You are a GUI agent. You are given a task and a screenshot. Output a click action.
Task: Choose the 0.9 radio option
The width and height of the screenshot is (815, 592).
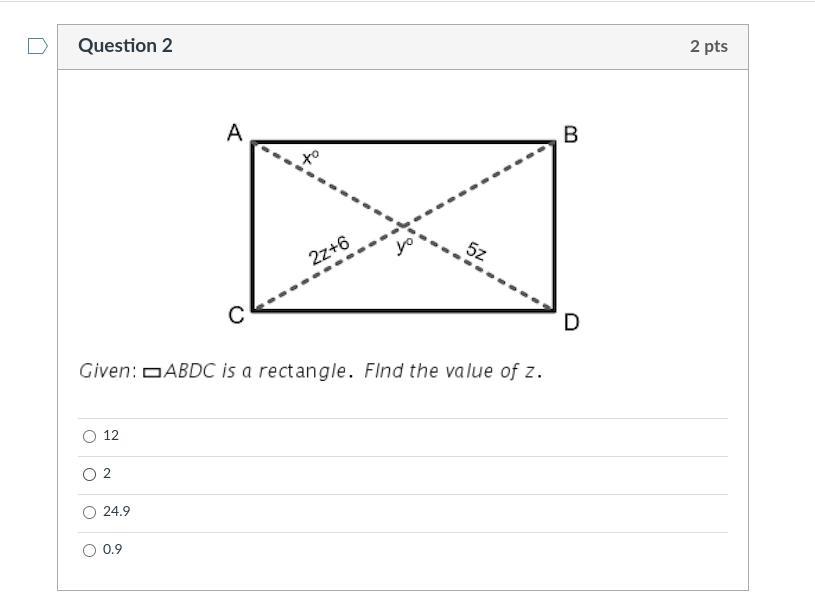(x=90, y=550)
